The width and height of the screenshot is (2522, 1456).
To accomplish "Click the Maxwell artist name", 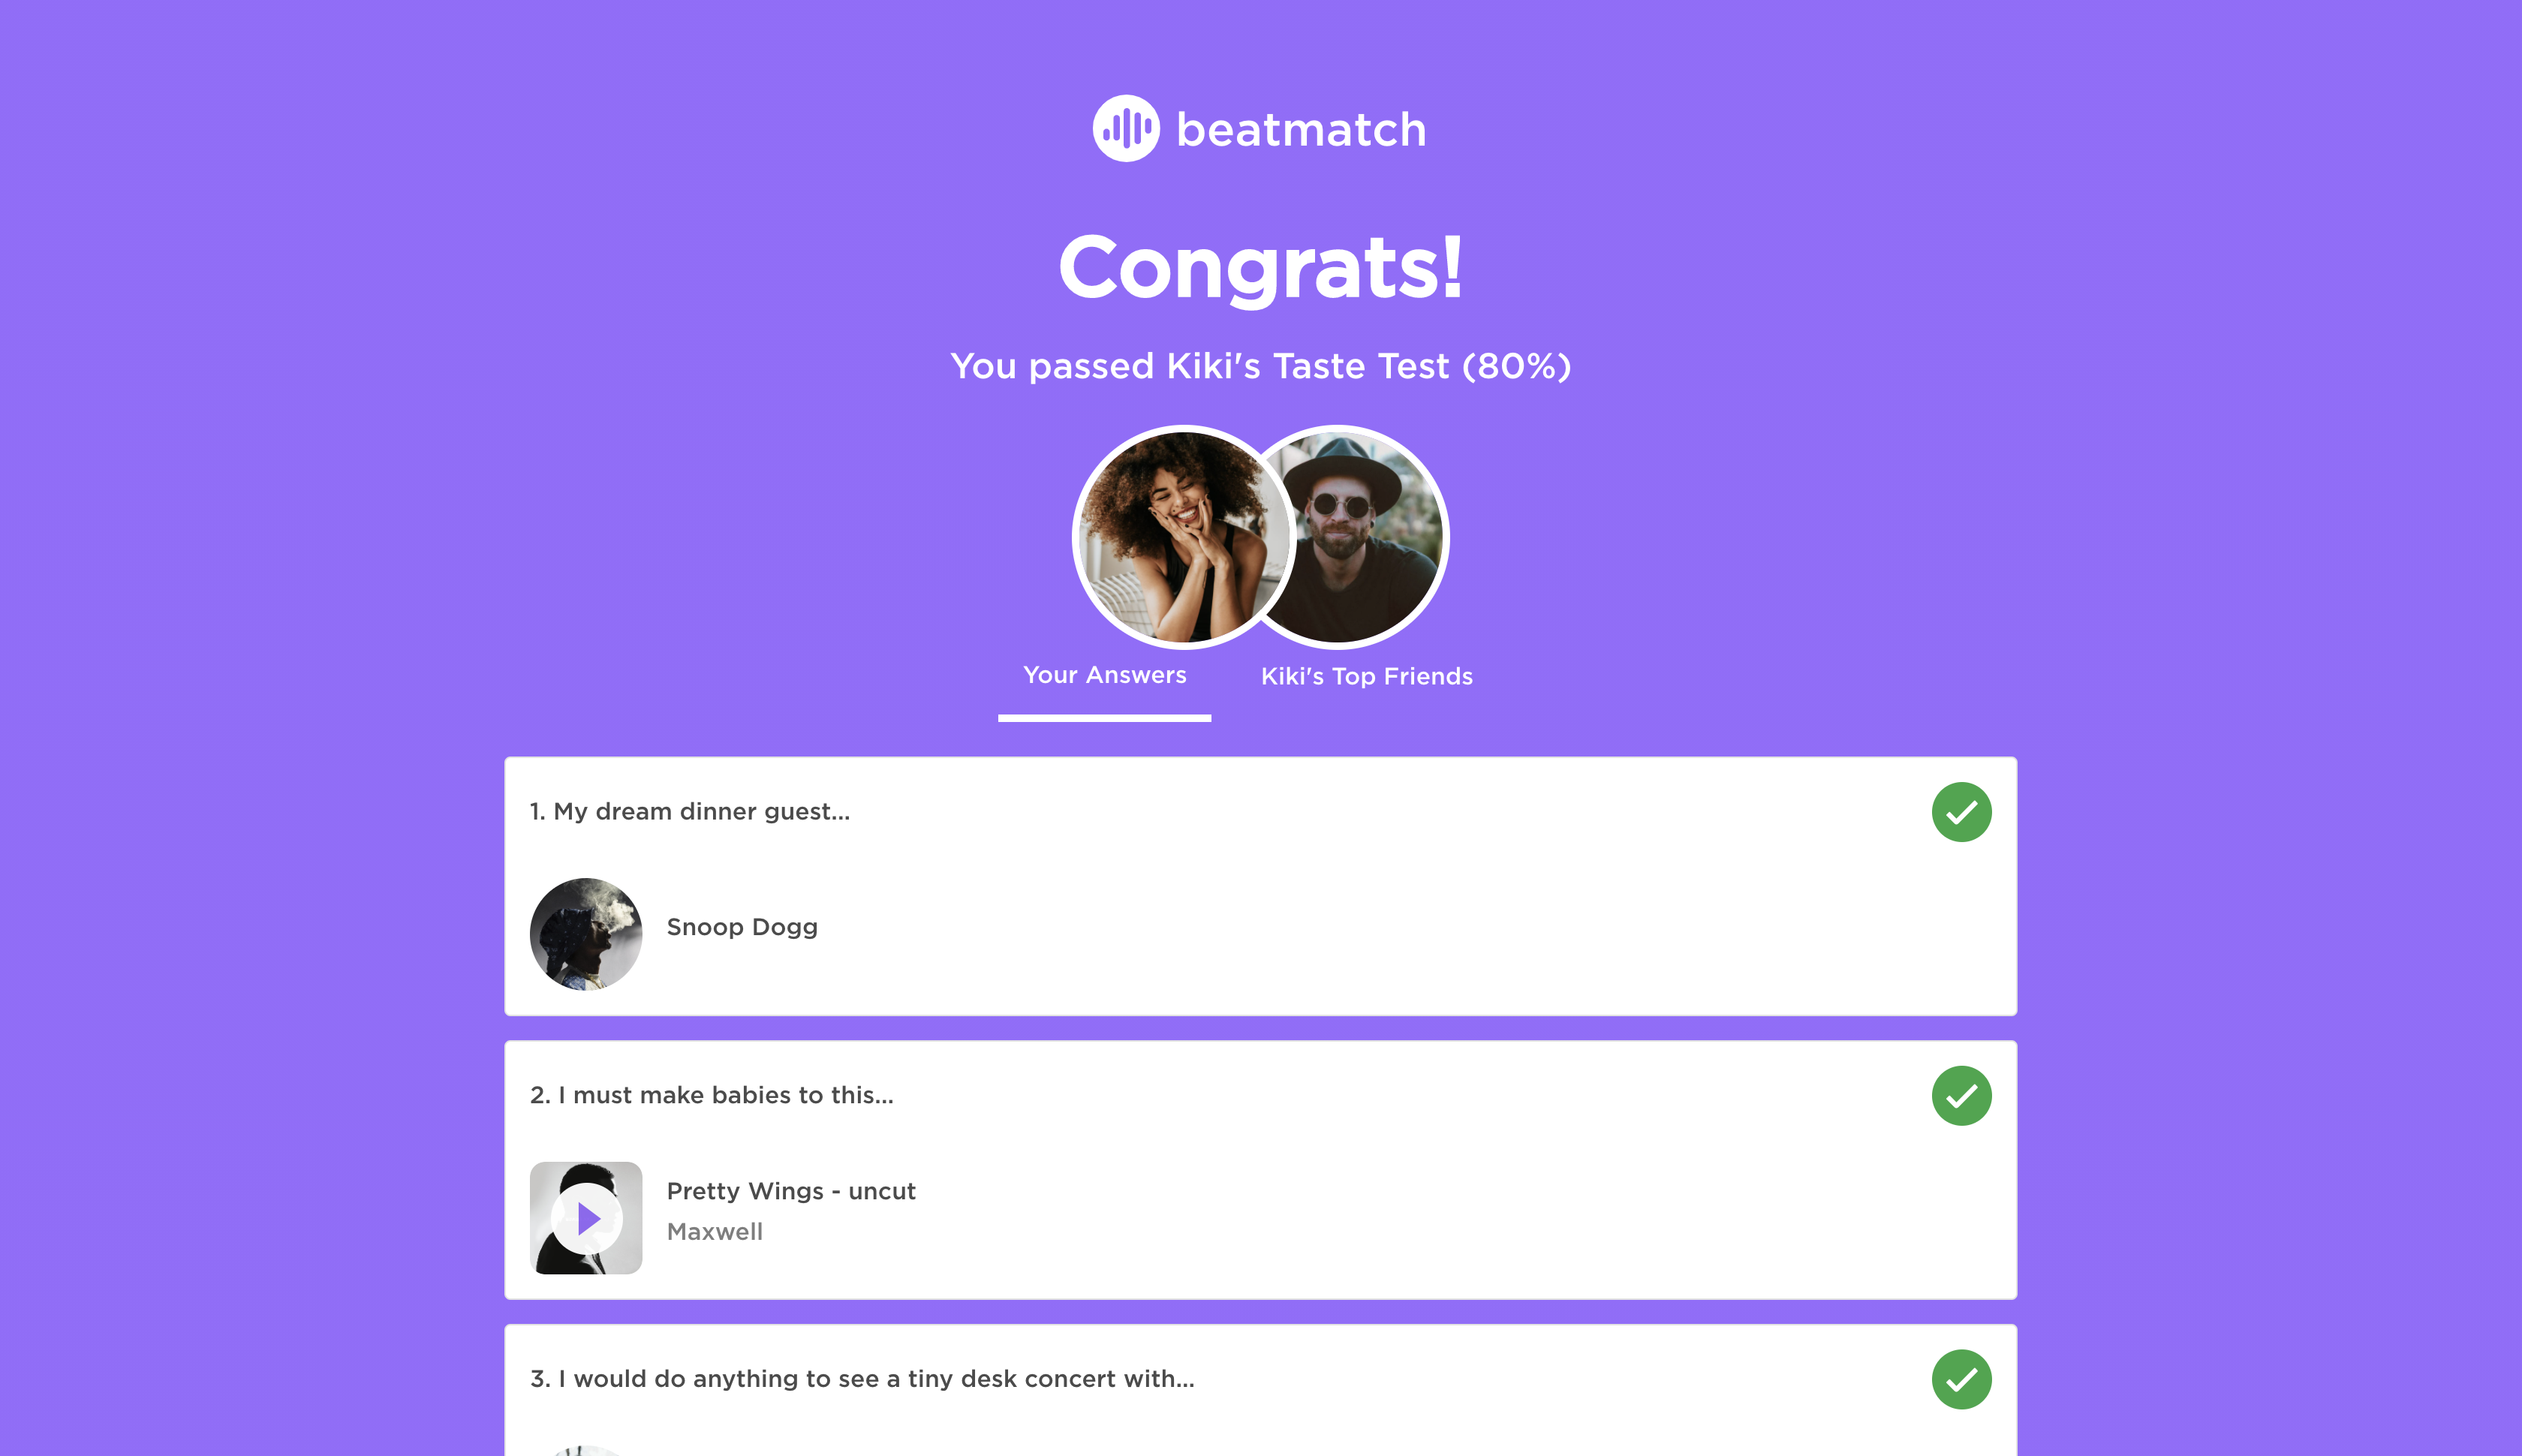I will tap(715, 1232).
